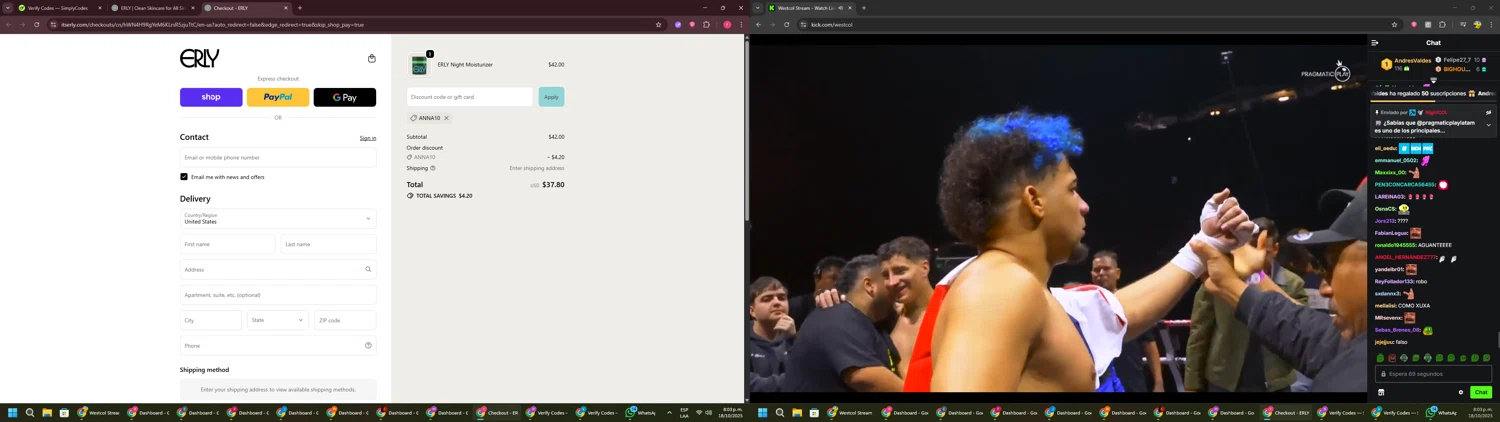Mute the Westcol Stream tab audio icon
1500x422 pixels.
(840, 8)
